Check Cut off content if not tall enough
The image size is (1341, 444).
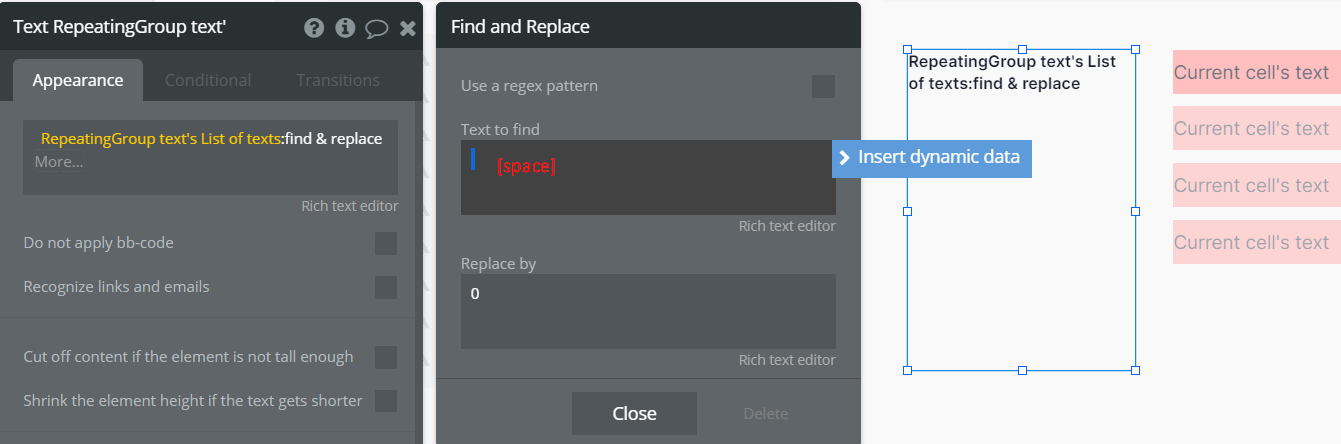click(x=386, y=357)
